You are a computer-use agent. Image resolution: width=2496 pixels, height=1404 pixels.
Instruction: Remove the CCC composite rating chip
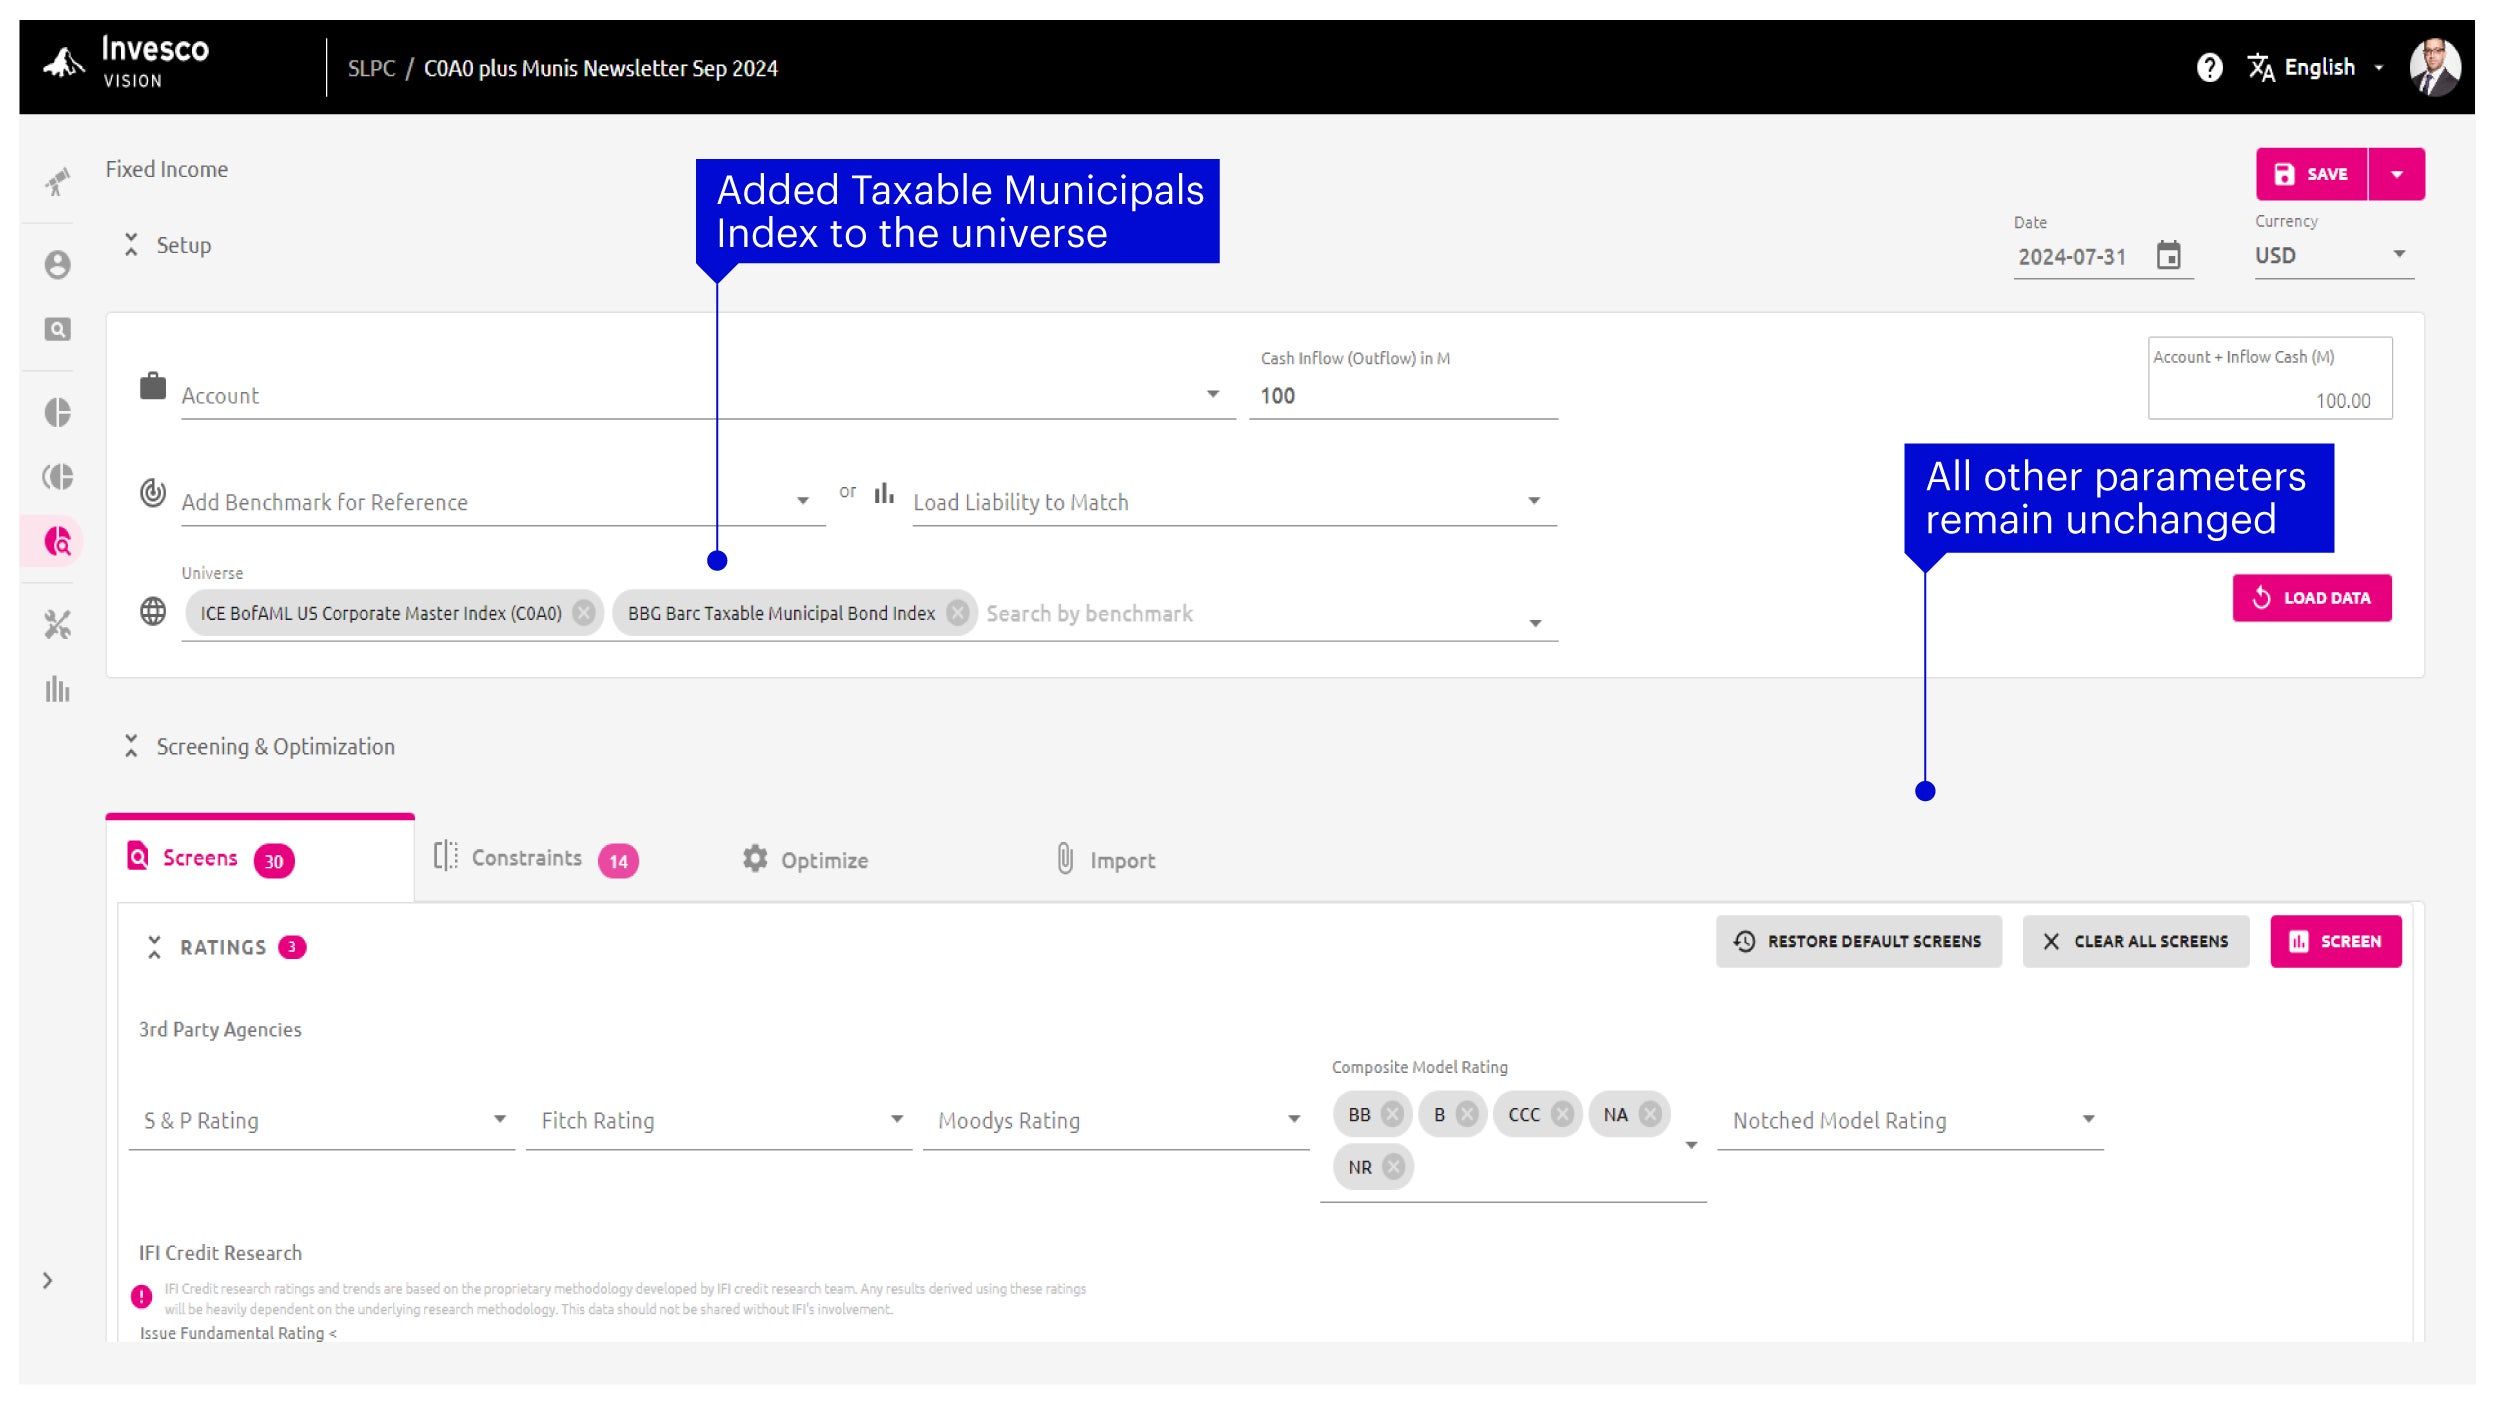[1562, 1114]
